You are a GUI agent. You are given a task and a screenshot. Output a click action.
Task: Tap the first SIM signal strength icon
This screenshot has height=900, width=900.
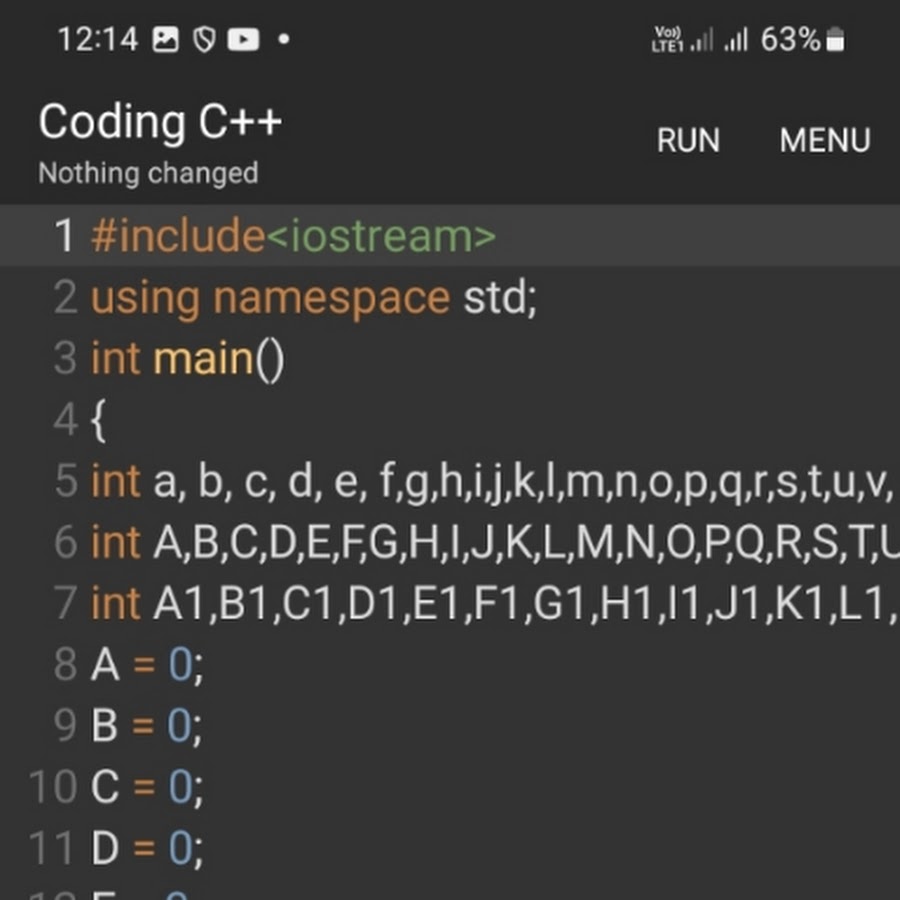pos(702,40)
